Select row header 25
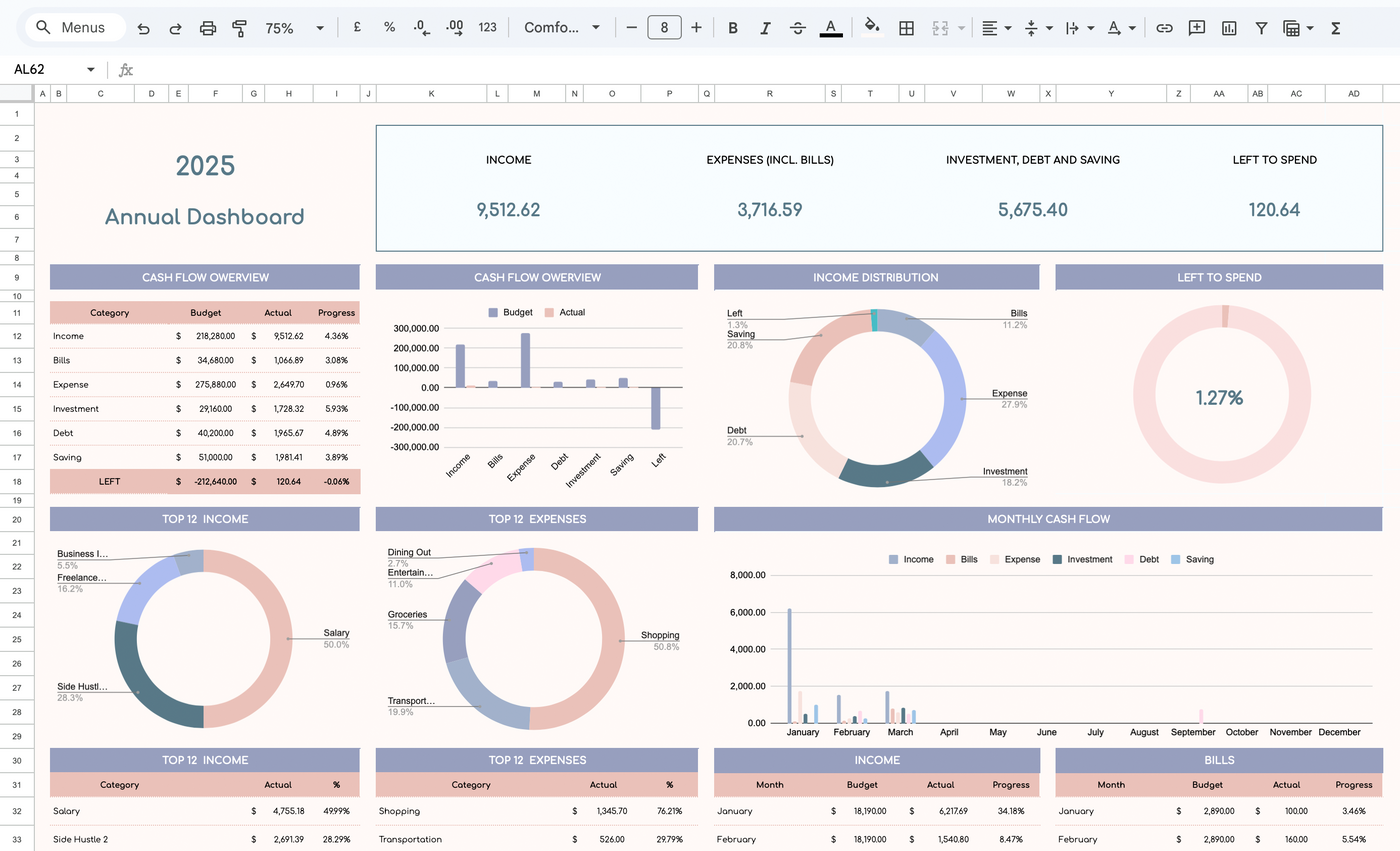 coord(17,640)
